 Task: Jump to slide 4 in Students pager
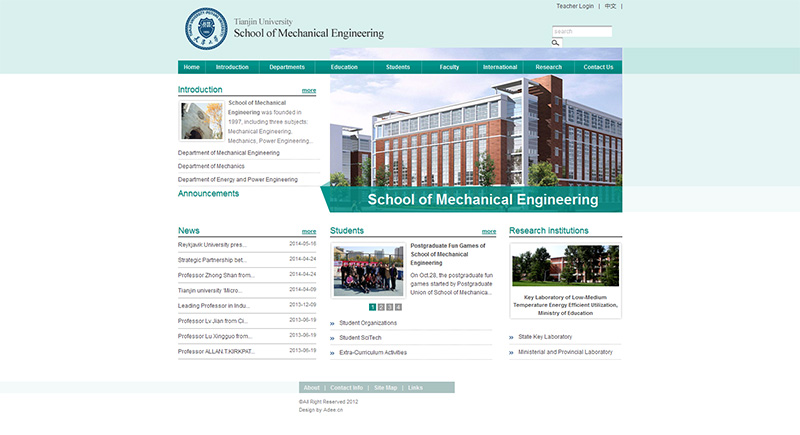[x=398, y=307]
